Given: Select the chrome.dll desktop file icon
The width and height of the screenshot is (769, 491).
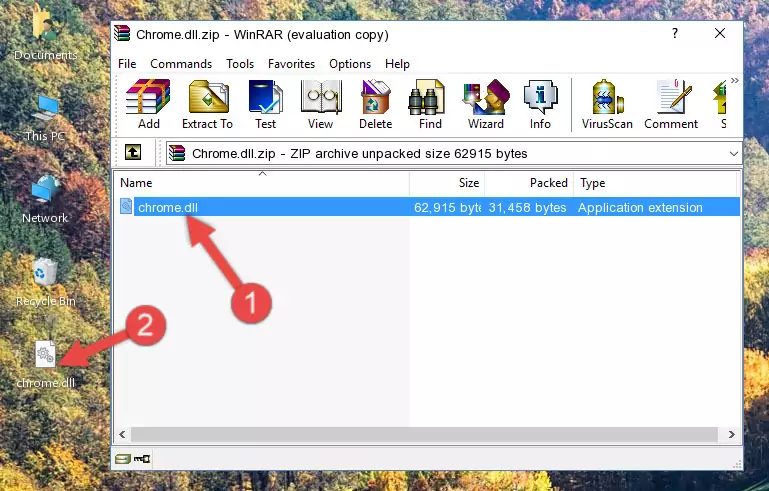Looking at the screenshot, I should [45, 364].
